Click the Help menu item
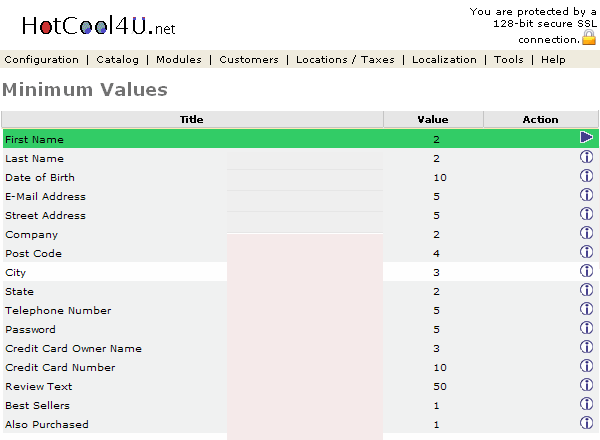This screenshot has width=600, height=440. tap(553, 60)
